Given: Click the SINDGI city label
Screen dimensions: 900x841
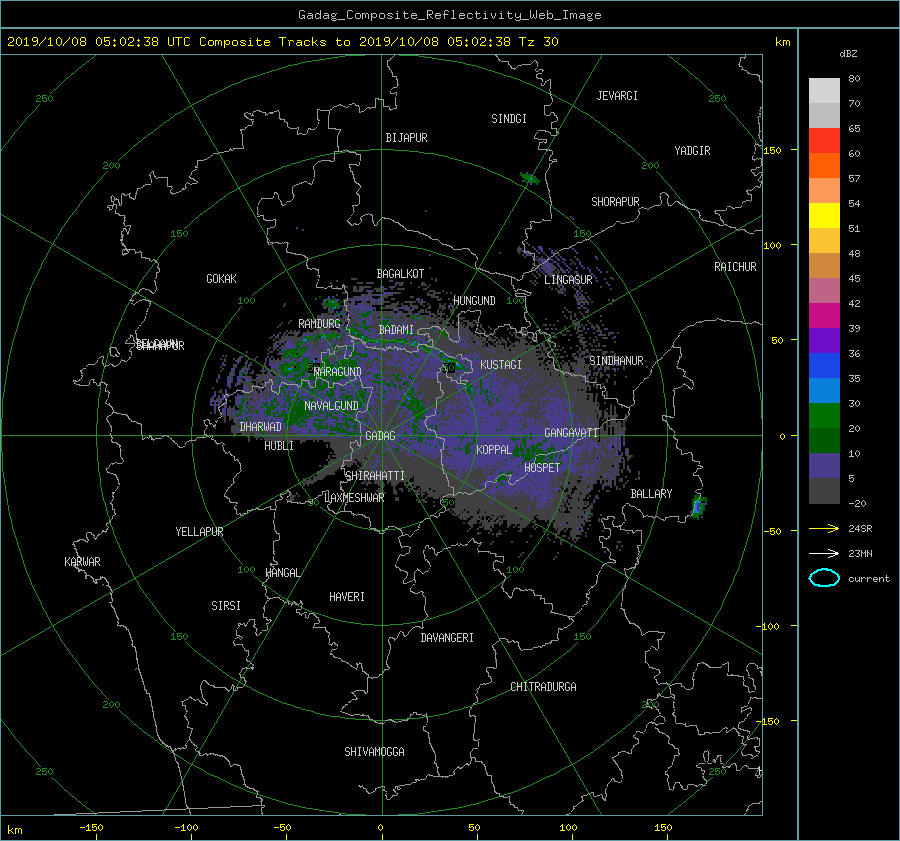Looking at the screenshot, I should click(x=509, y=119).
